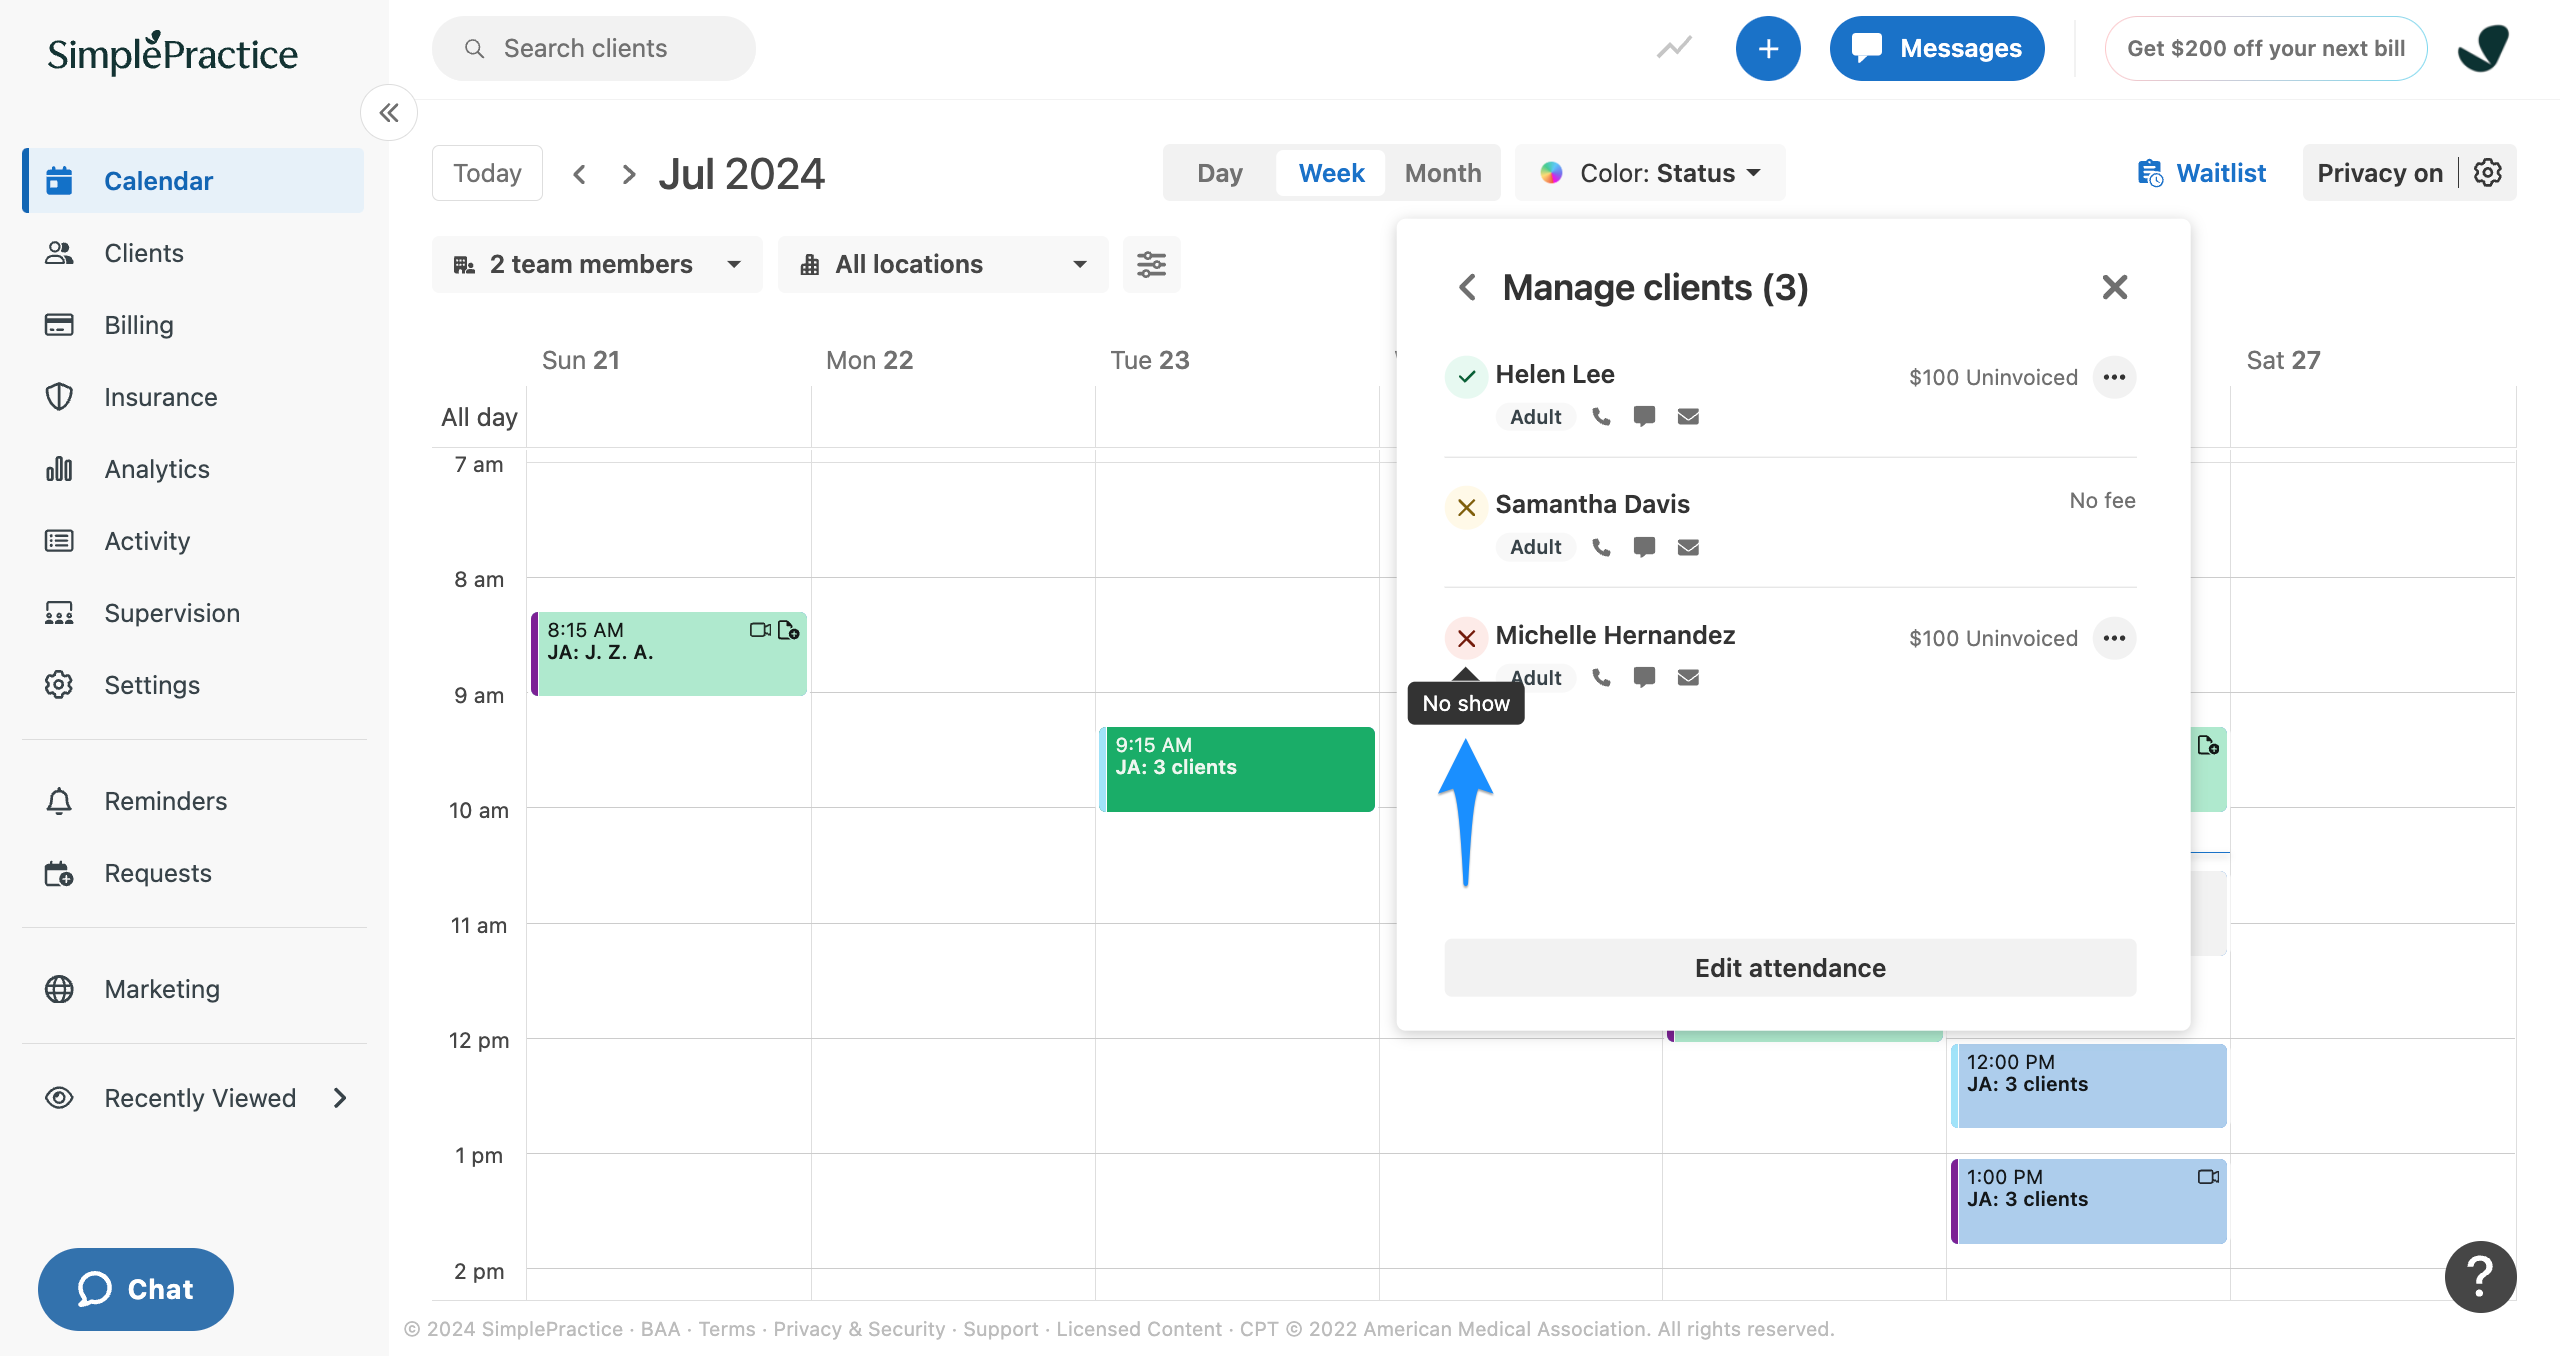Open Clients in sidebar
The width and height of the screenshot is (2560, 1356).
[x=194, y=253]
